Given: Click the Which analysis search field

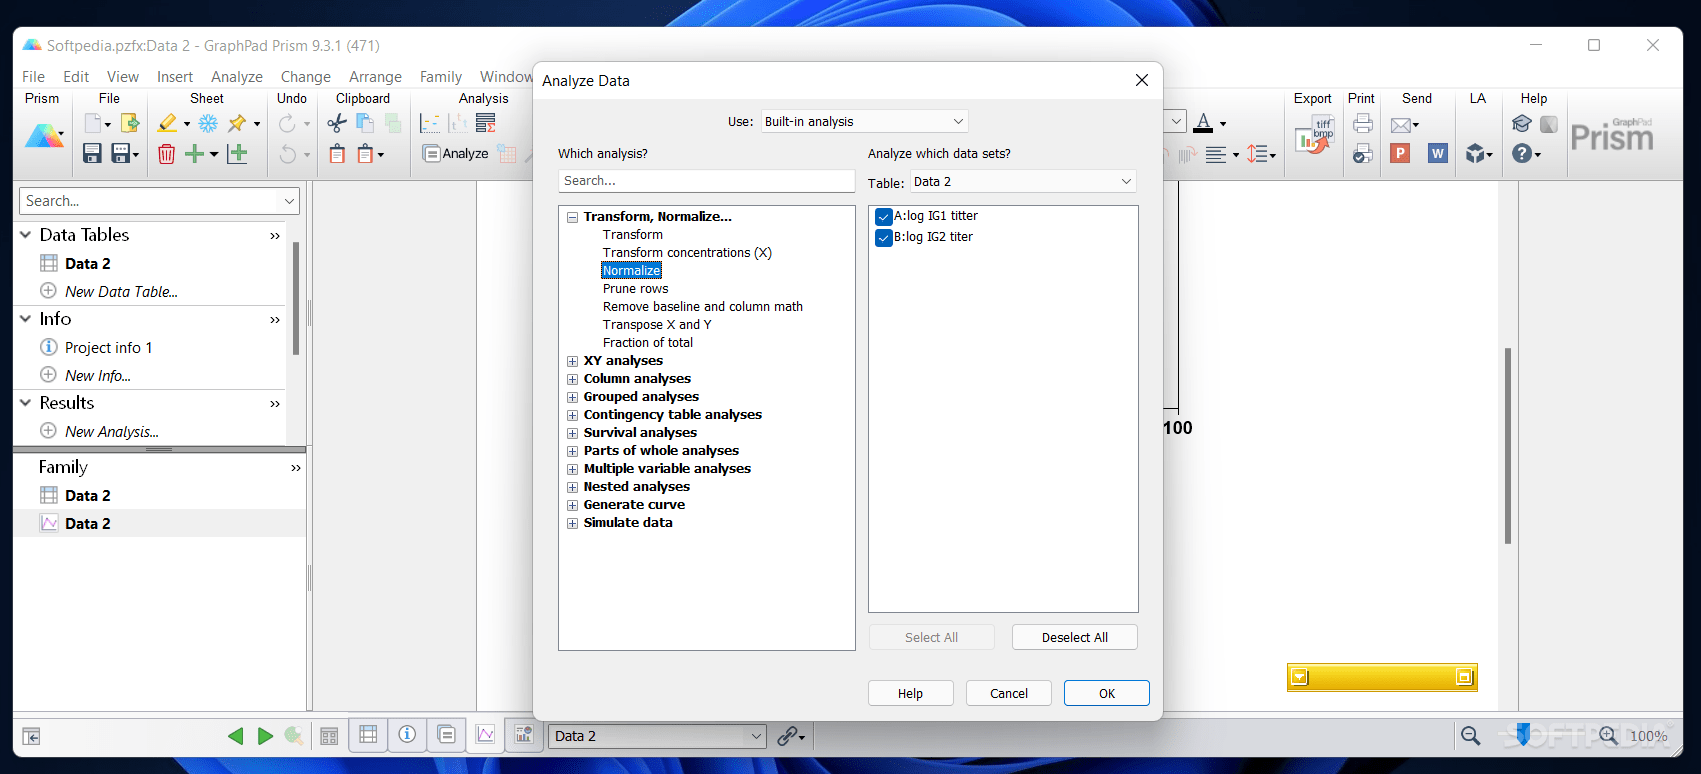Looking at the screenshot, I should (707, 181).
